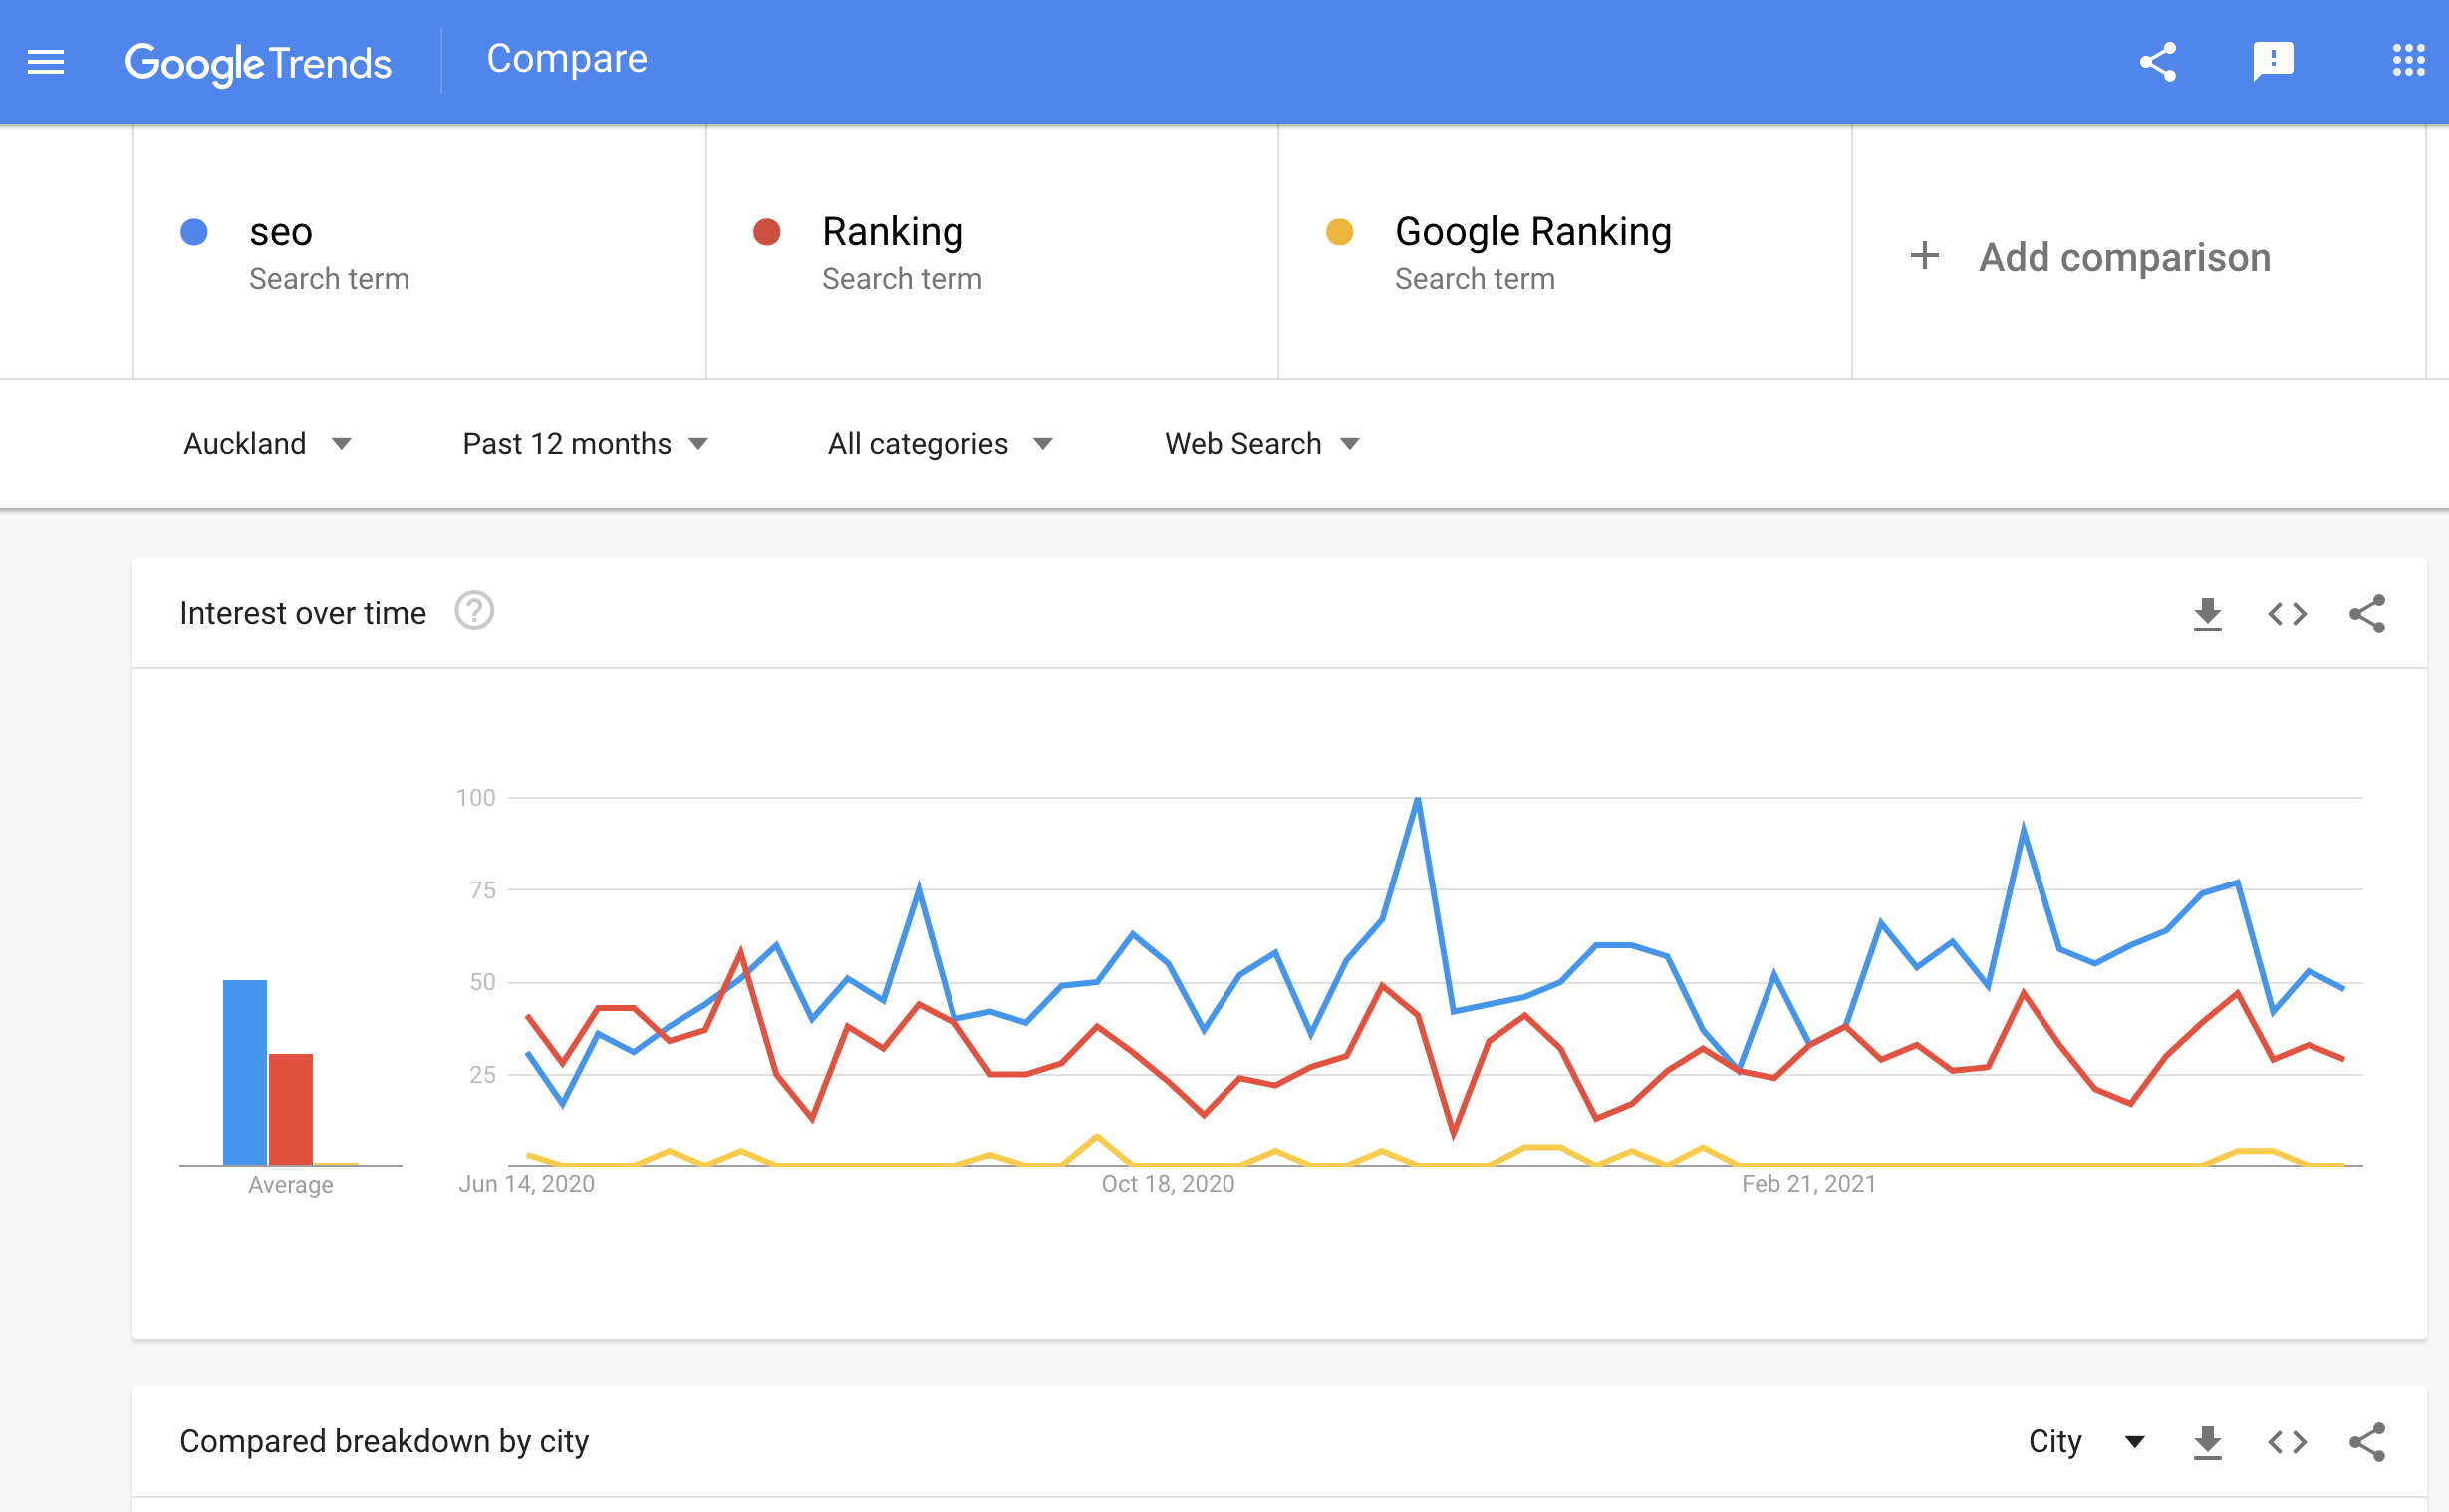Image resolution: width=2449 pixels, height=1512 pixels.
Task: Click Add comparison to add a term
Action: (x=2089, y=257)
